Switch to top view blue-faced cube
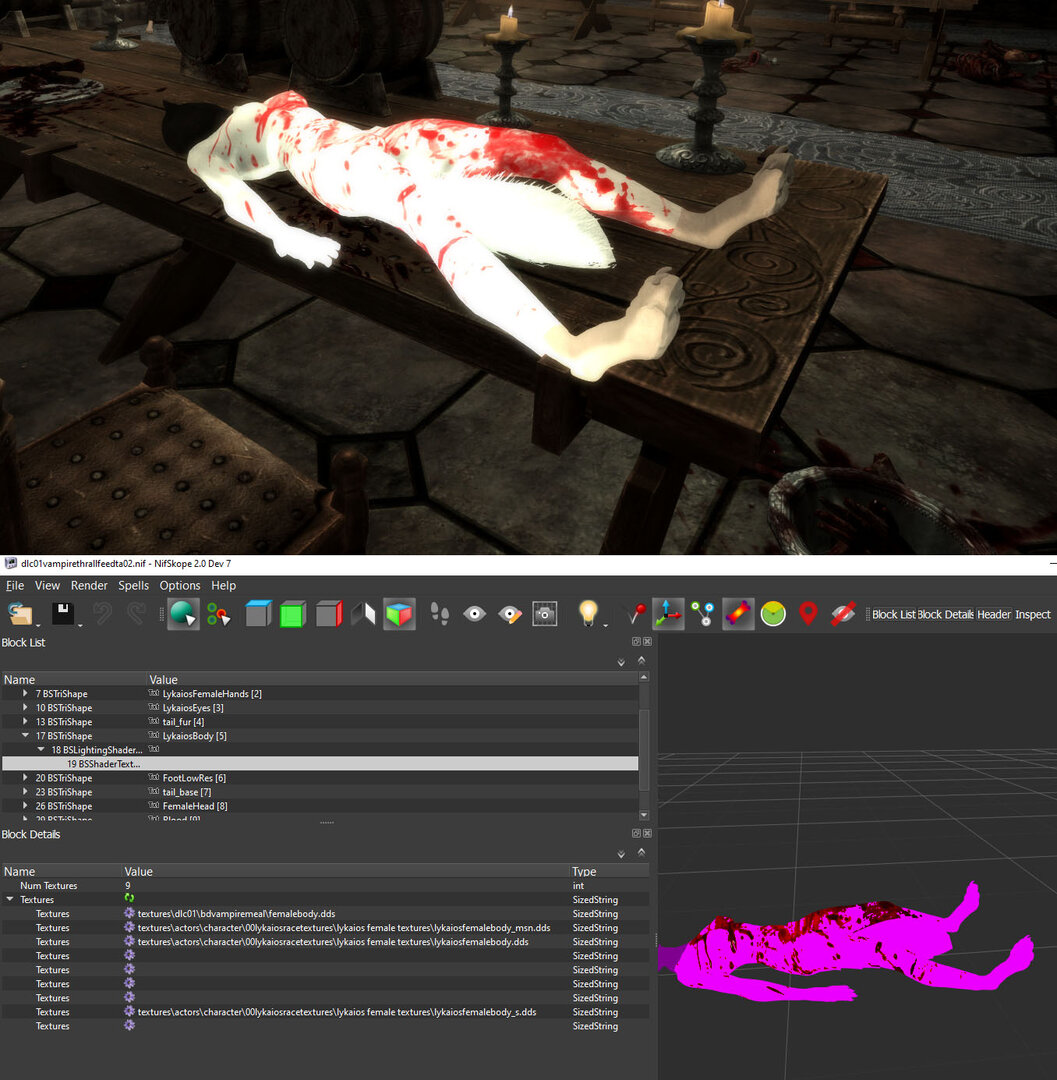Image resolution: width=1057 pixels, height=1080 pixels. [258, 614]
